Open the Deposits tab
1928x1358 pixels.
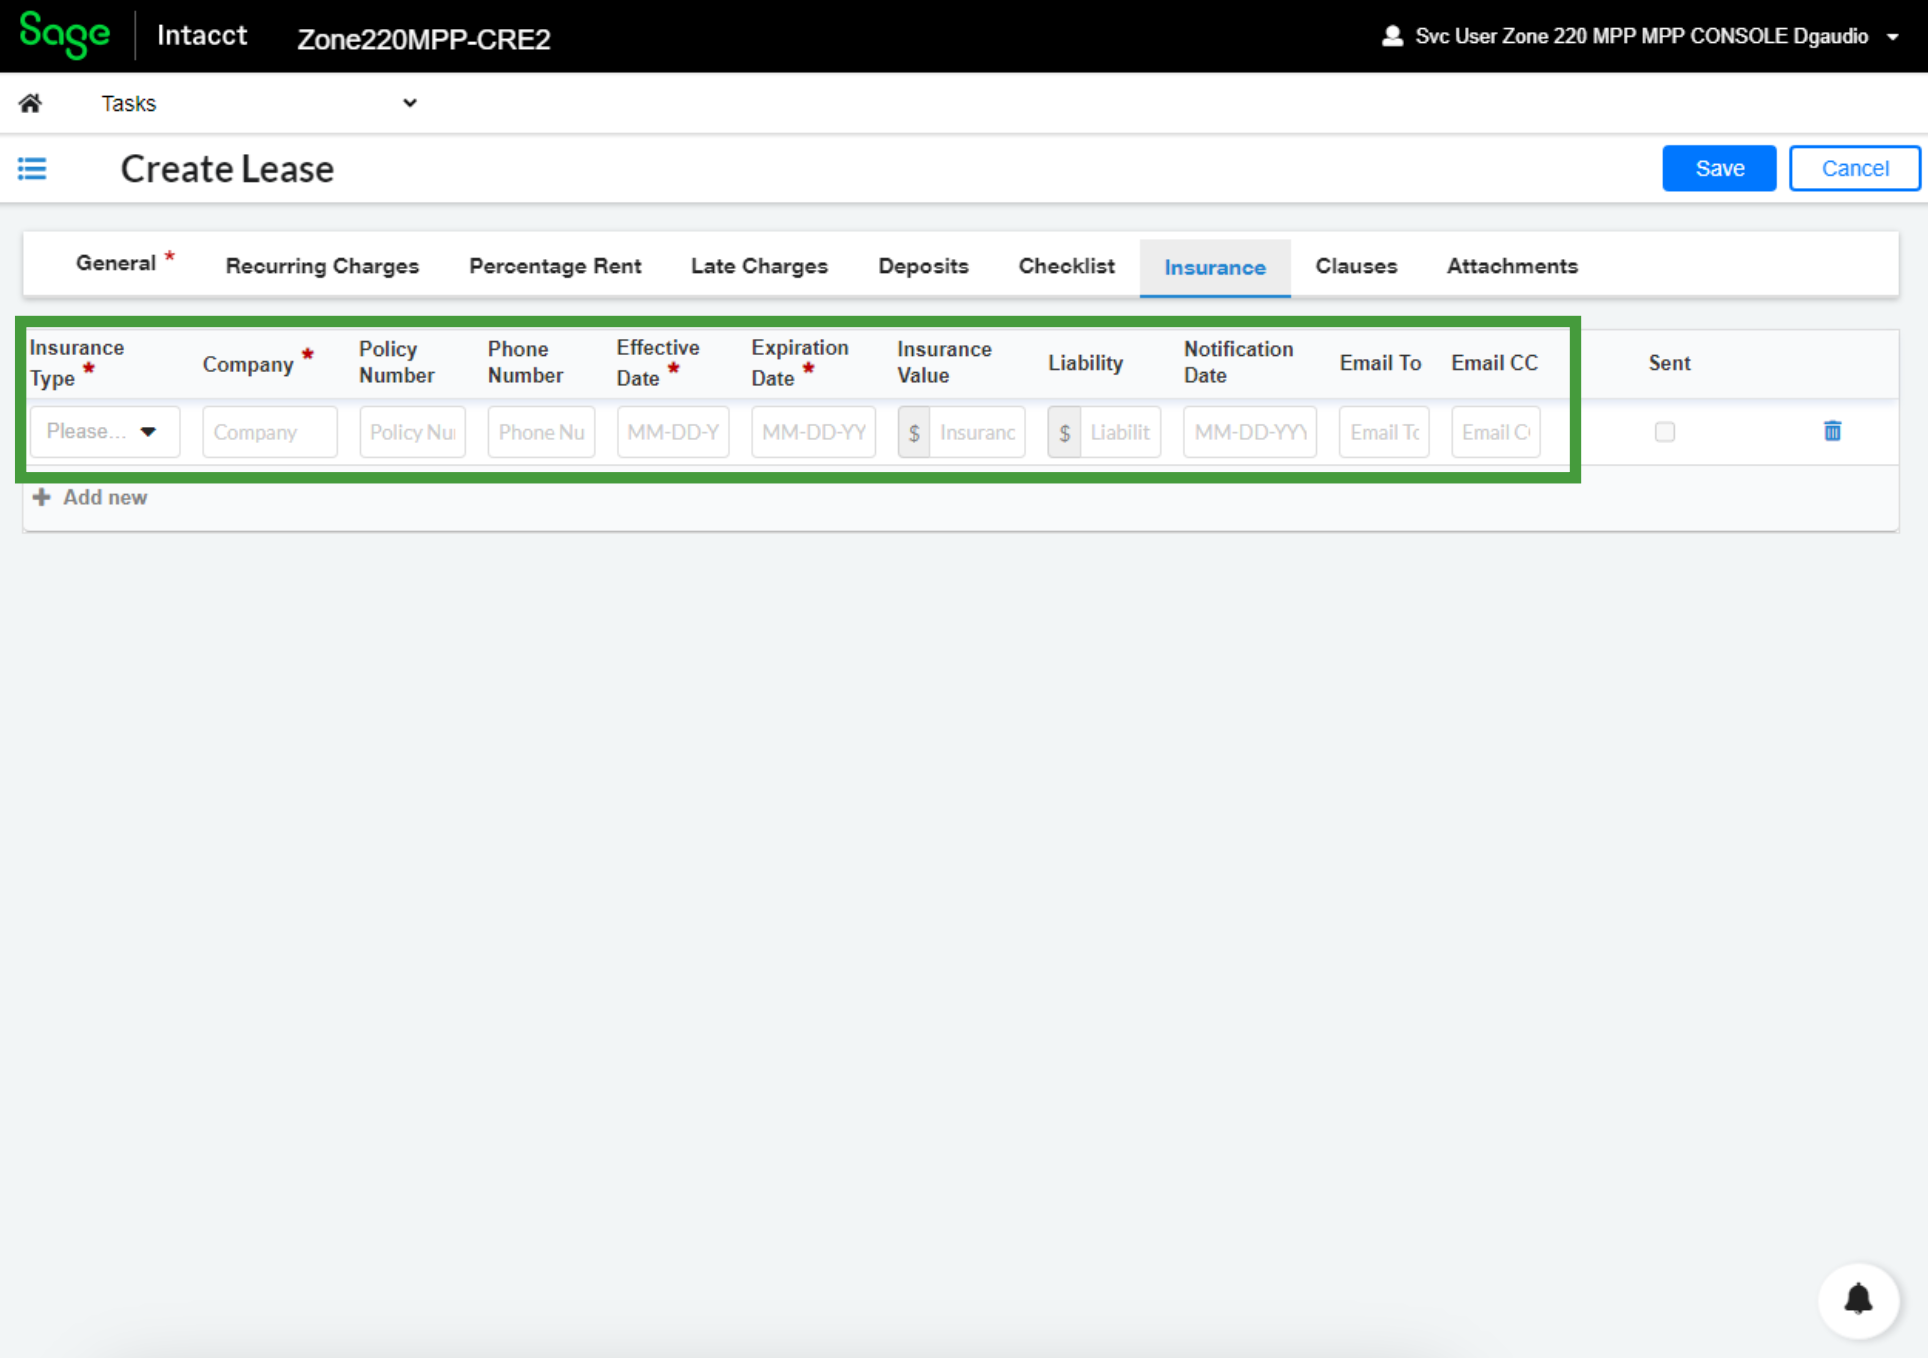point(923,266)
